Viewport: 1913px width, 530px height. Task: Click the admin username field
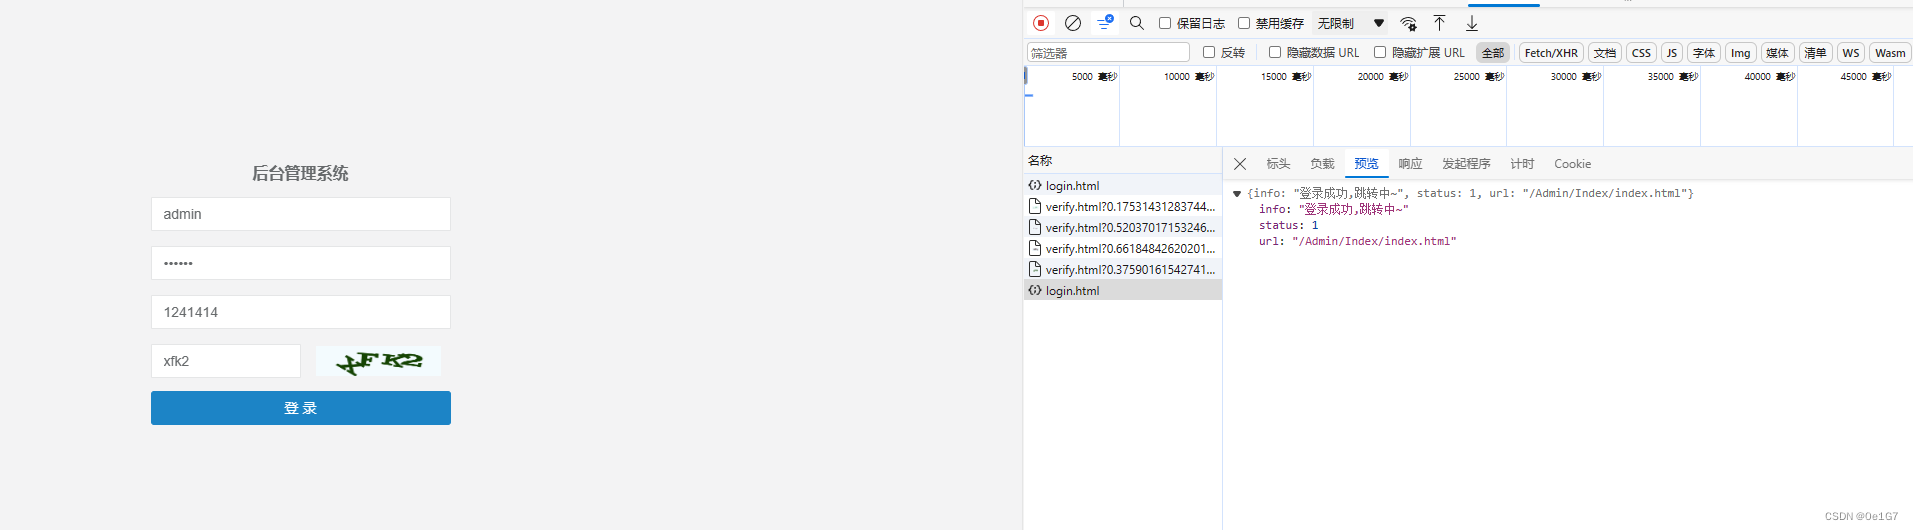pos(301,214)
